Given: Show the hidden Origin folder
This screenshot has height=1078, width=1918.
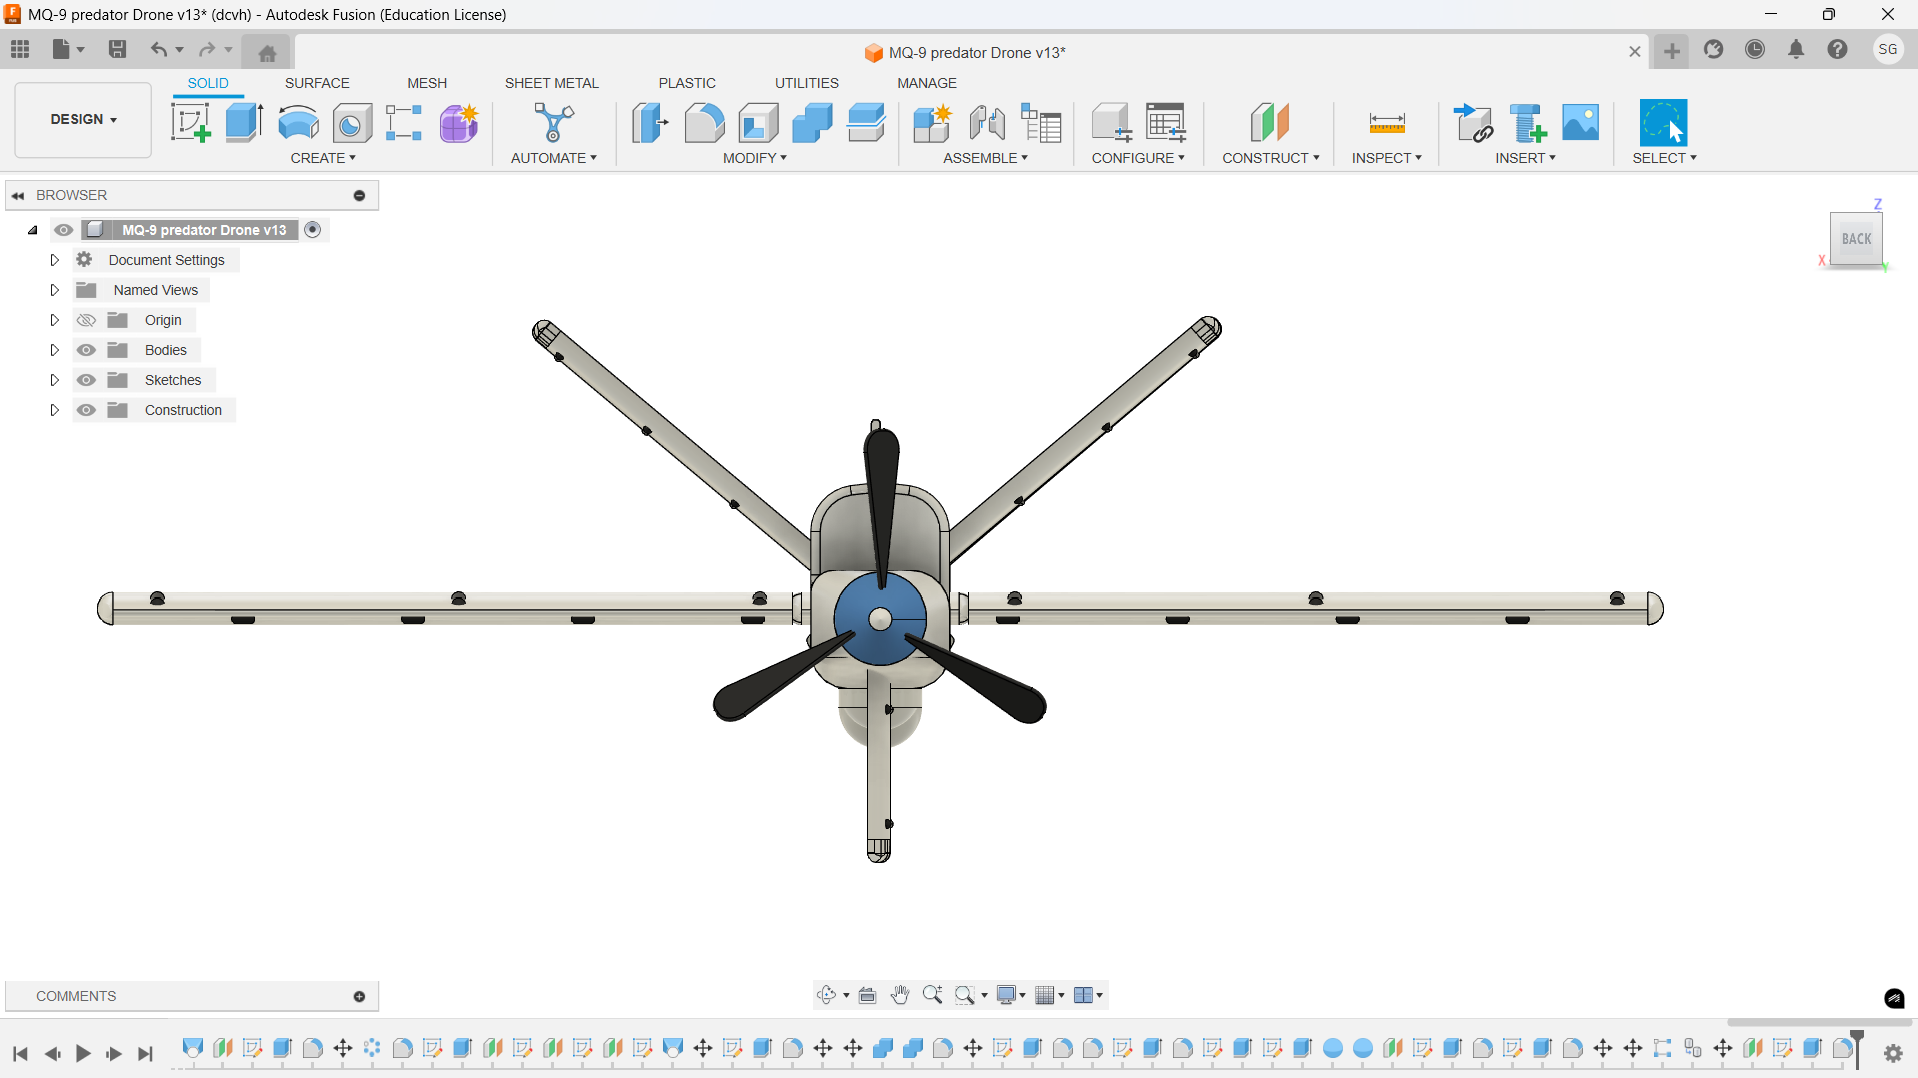Looking at the screenshot, I should tap(86, 320).
